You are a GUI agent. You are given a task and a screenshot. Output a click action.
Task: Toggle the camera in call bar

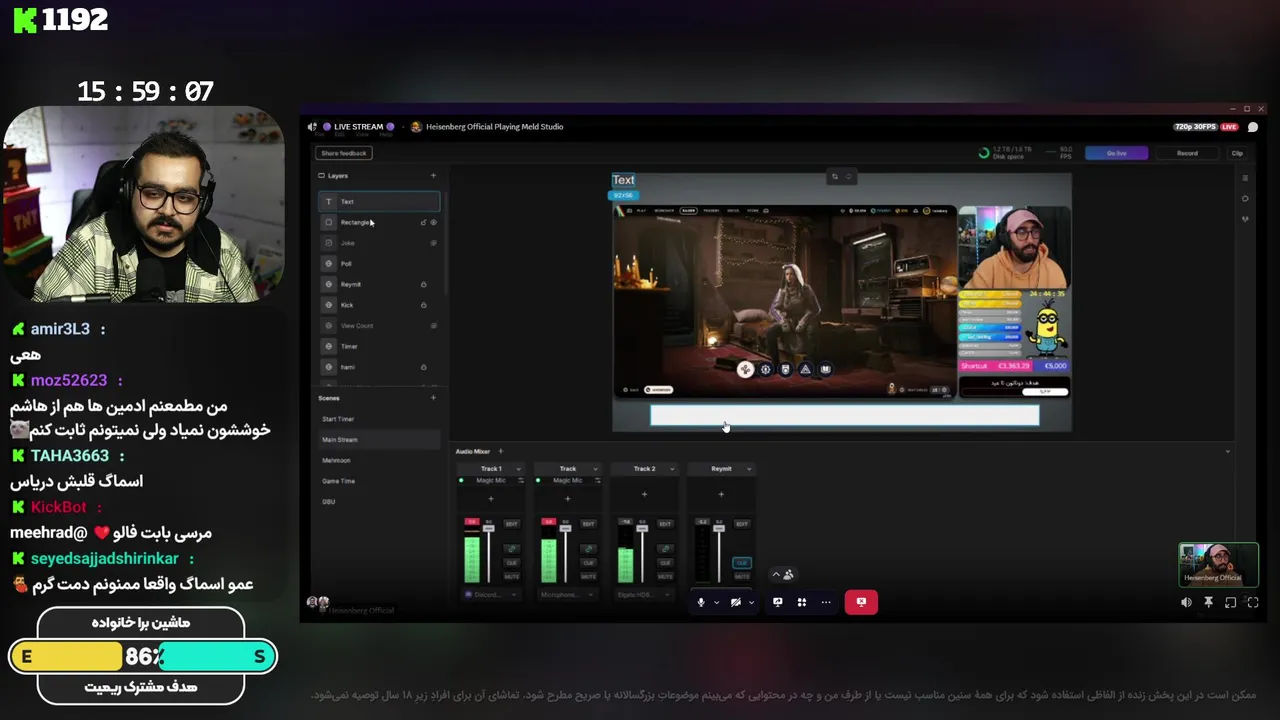pyautogui.click(x=736, y=602)
